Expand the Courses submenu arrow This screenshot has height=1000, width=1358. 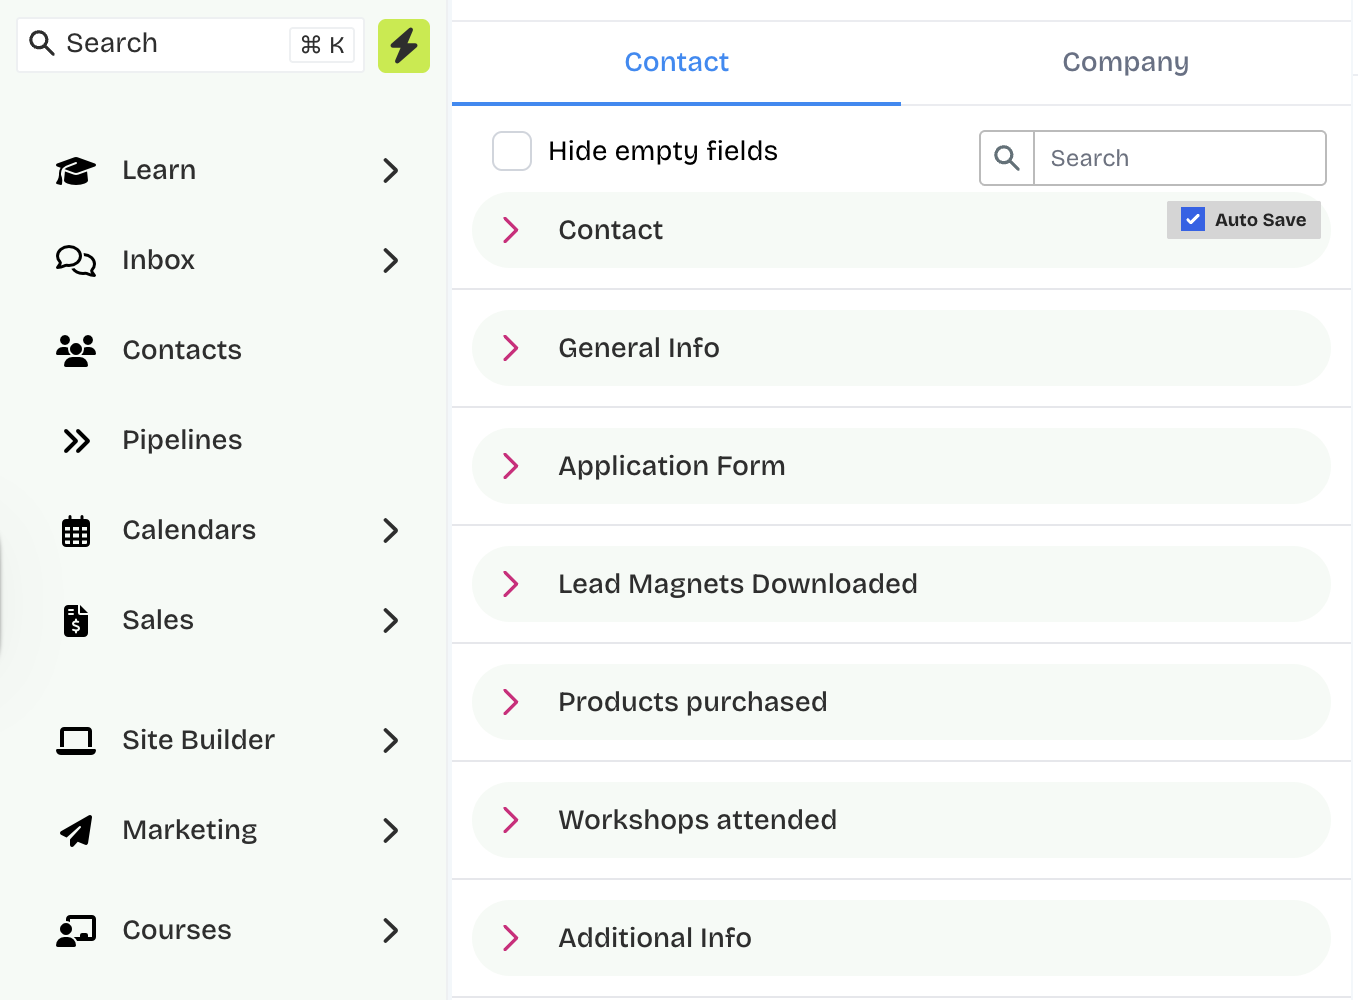(390, 931)
